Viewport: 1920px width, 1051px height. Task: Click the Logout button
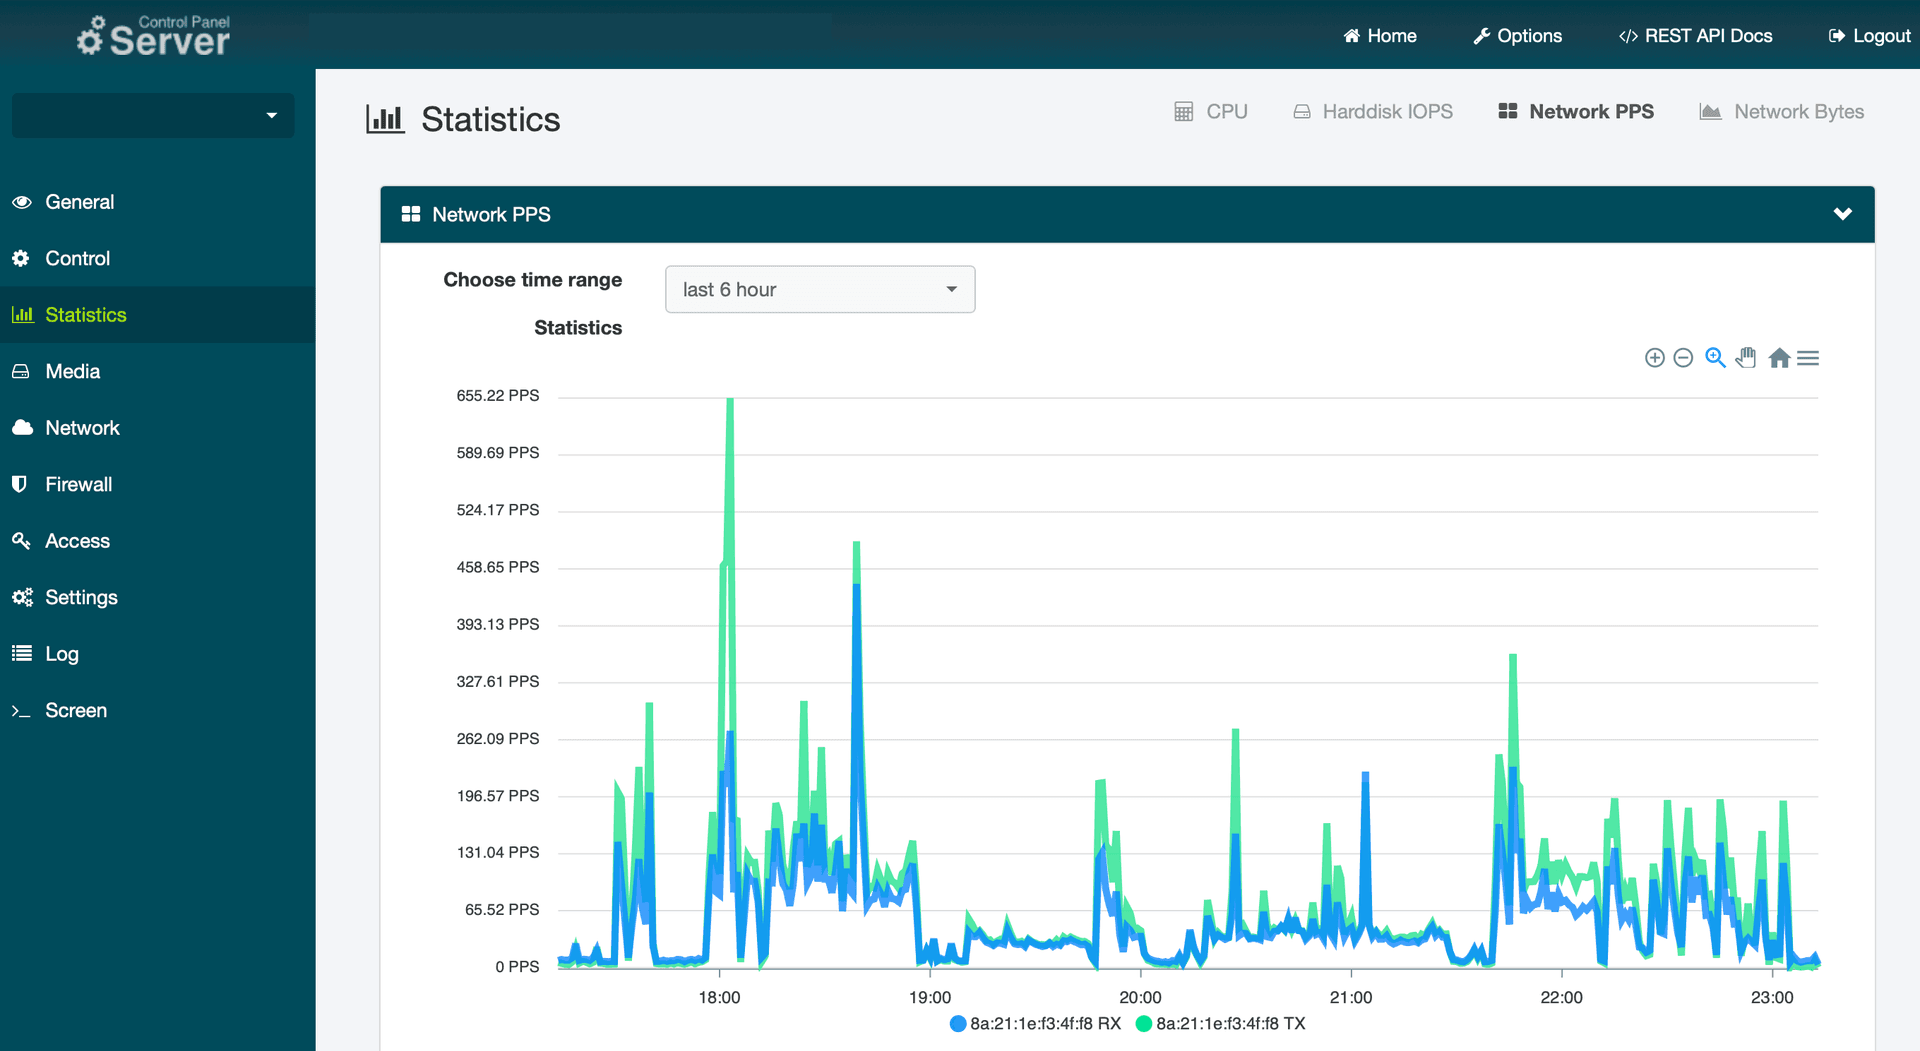tap(1869, 35)
